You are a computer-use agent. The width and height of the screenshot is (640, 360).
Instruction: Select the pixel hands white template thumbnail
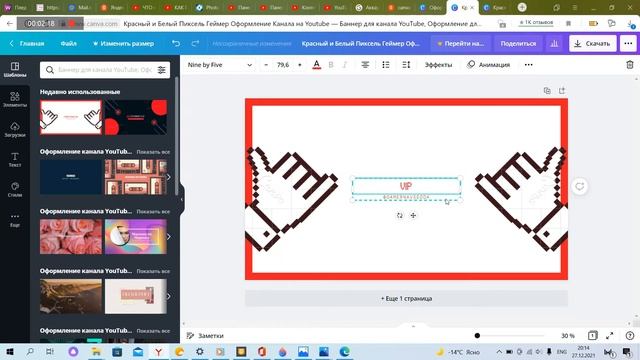click(71, 117)
